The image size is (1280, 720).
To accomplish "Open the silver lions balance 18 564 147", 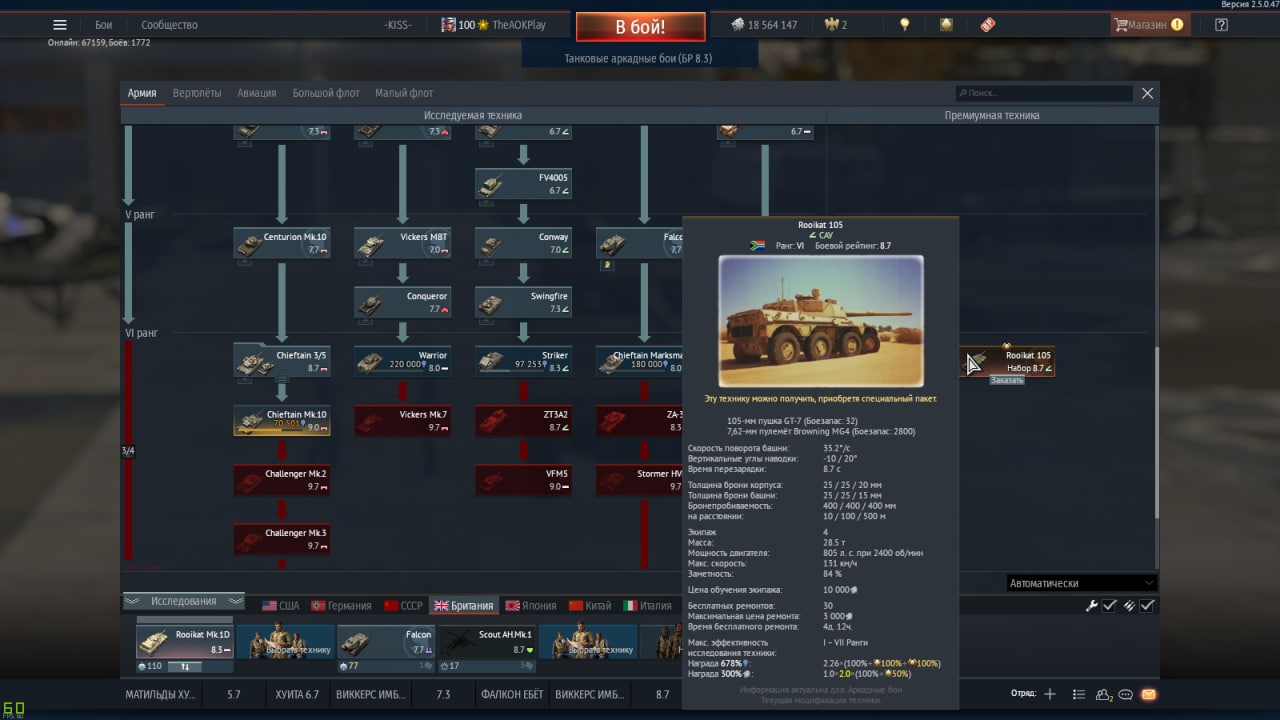I will pos(764,25).
